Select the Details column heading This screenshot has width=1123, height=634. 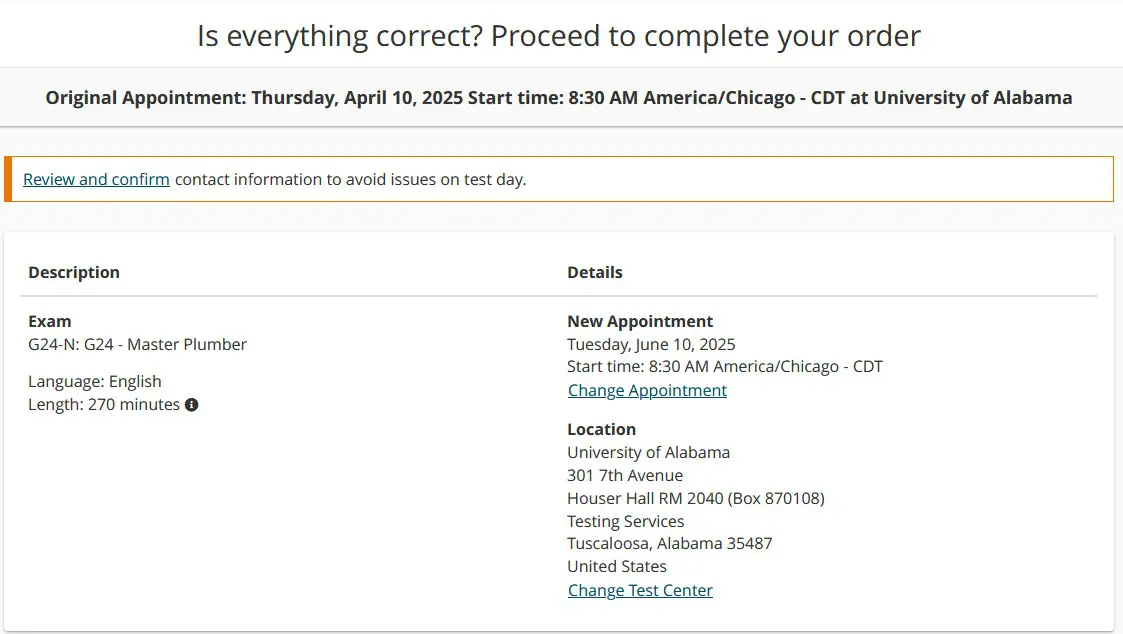tap(594, 272)
